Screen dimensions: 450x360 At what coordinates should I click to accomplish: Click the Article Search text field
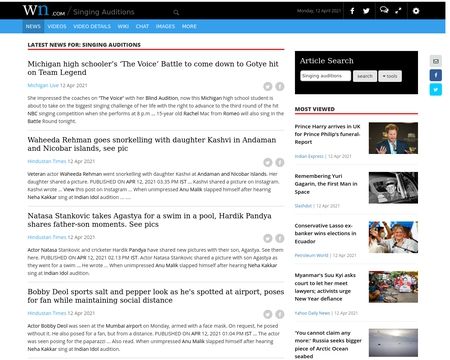click(325, 76)
